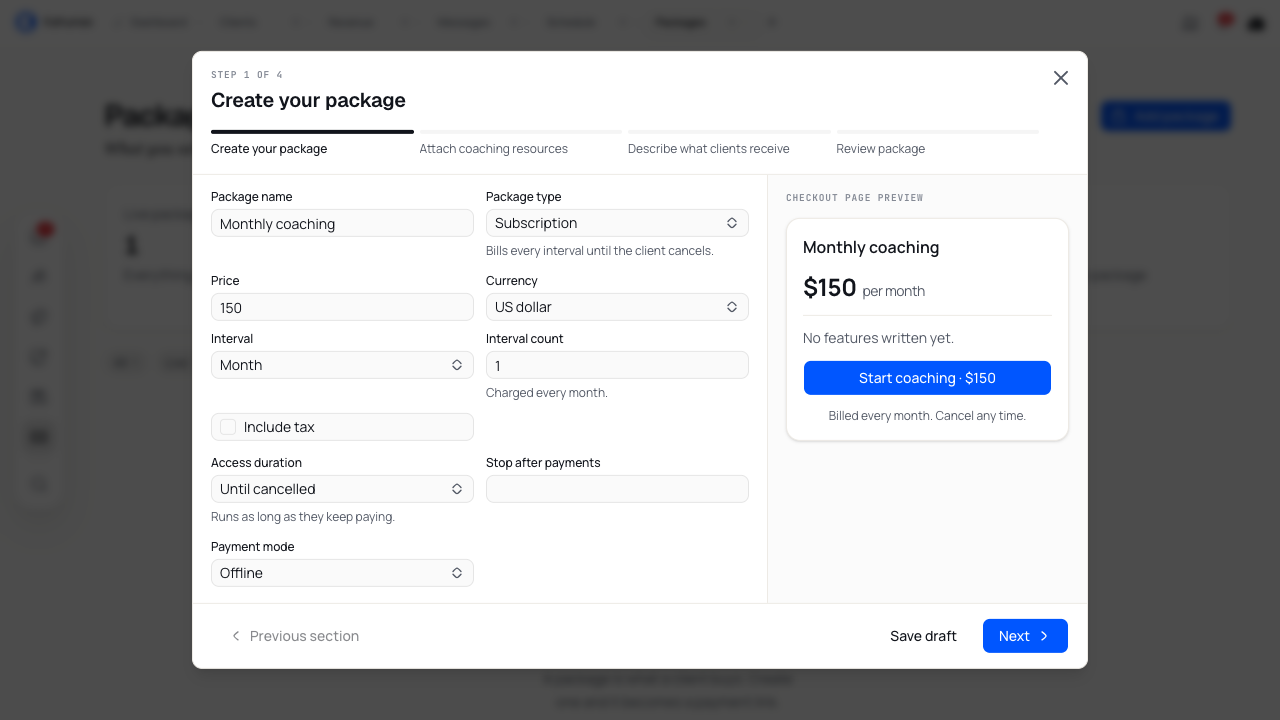Open the Interval dropdown set to Month
1280x720 pixels.
(x=342, y=365)
